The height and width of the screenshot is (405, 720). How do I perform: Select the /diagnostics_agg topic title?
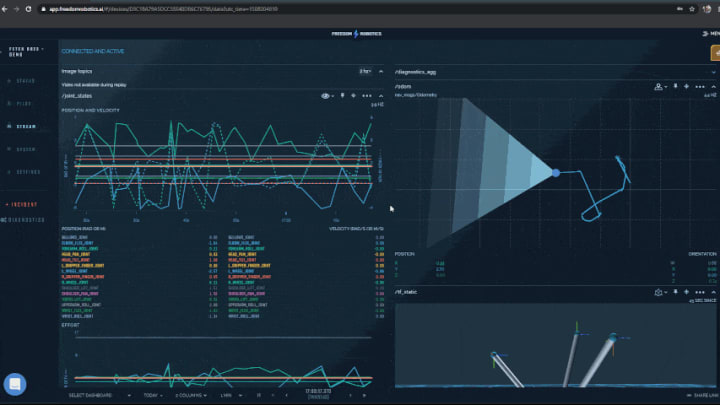(x=416, y=72)
